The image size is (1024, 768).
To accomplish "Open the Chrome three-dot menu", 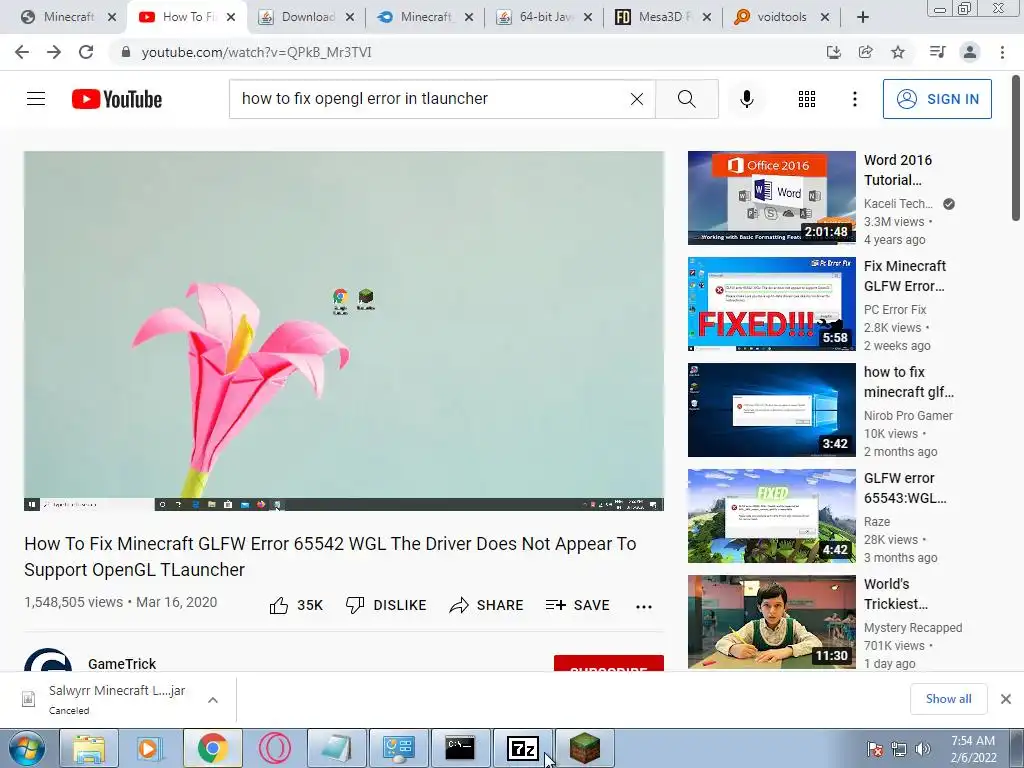I will tap(1002, 52).
